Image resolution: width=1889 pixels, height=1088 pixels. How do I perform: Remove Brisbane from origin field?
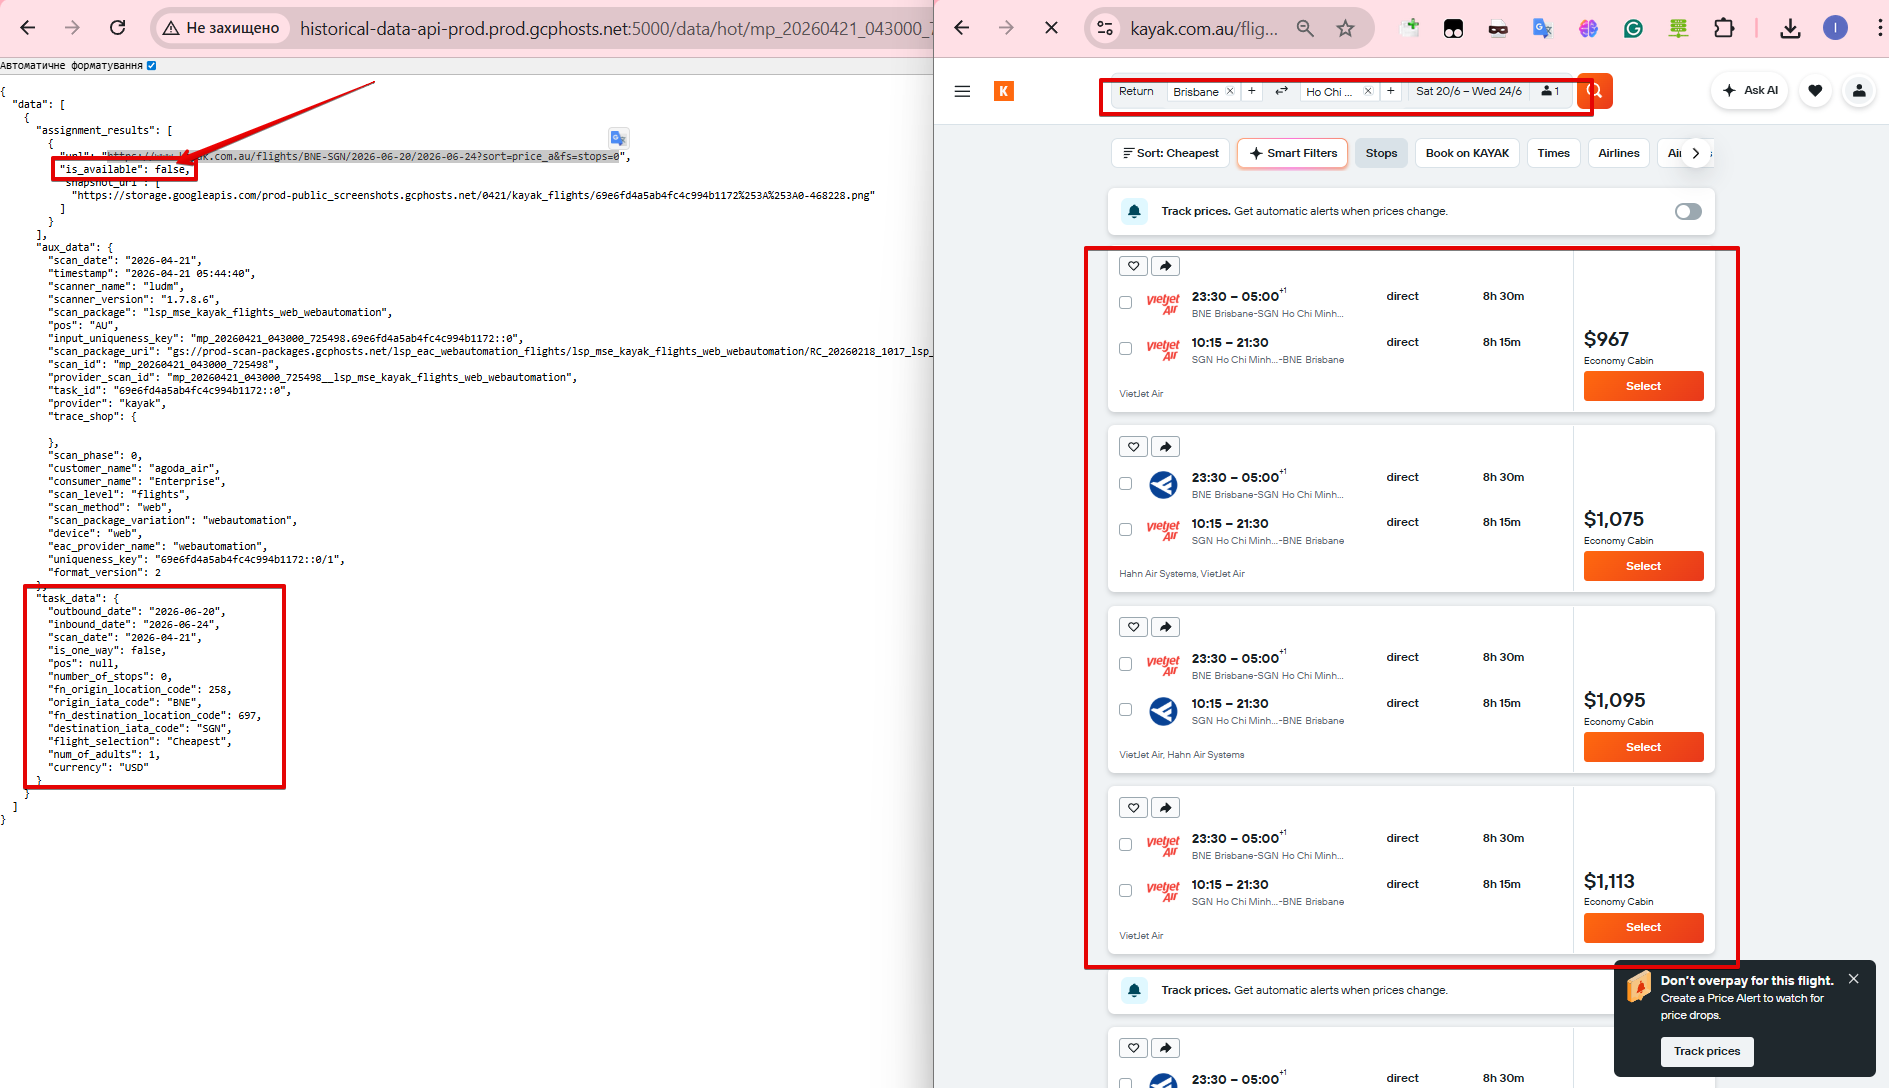[1230, 91]
